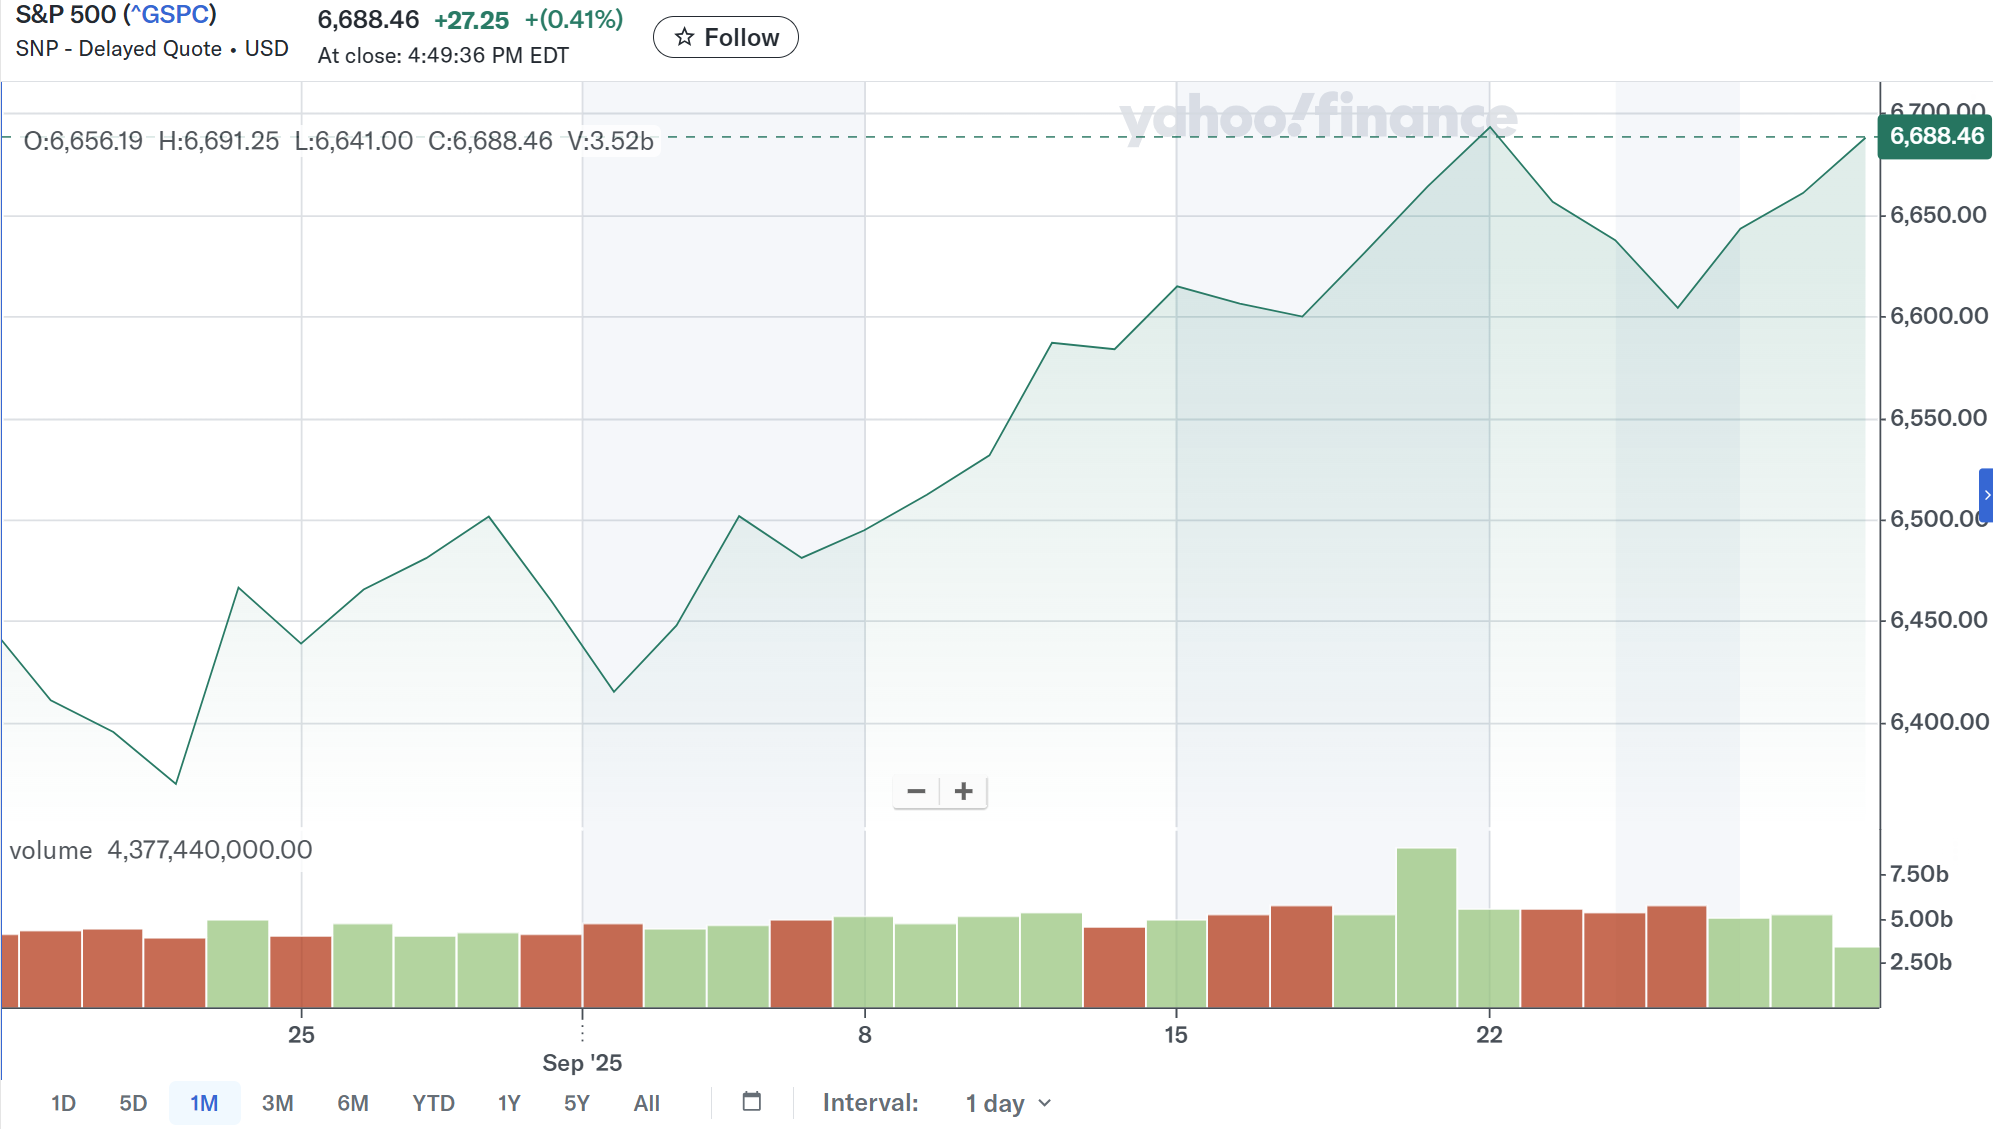
Task: Switch to the 6M range
Action: click(x=352, y=1103)
